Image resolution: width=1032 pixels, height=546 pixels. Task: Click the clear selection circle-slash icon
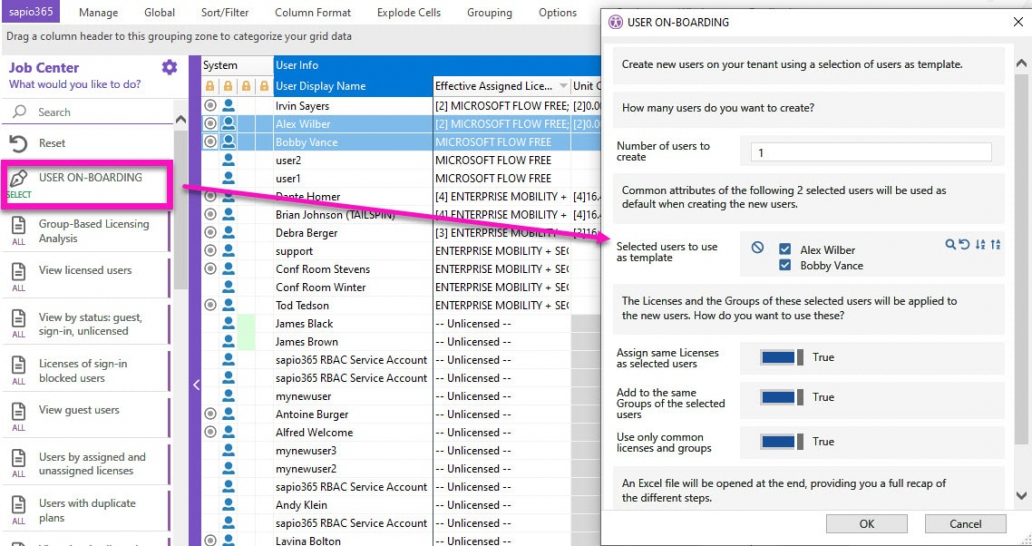[x=758, y=247]
